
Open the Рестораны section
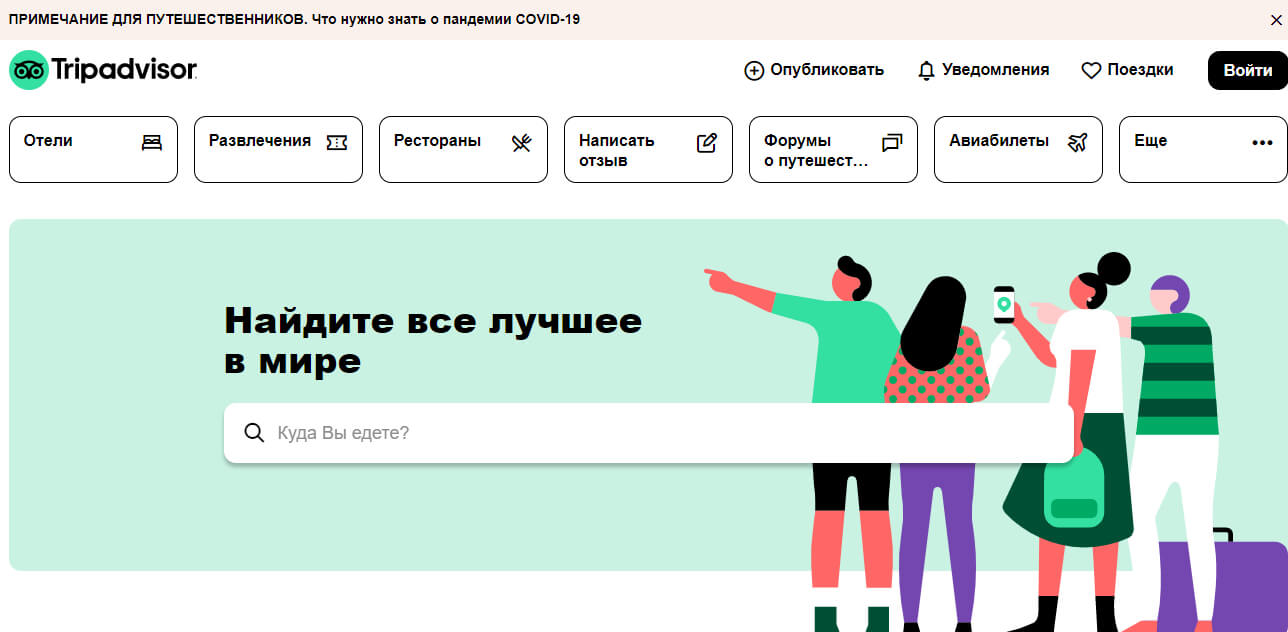[x=436, y=140]
